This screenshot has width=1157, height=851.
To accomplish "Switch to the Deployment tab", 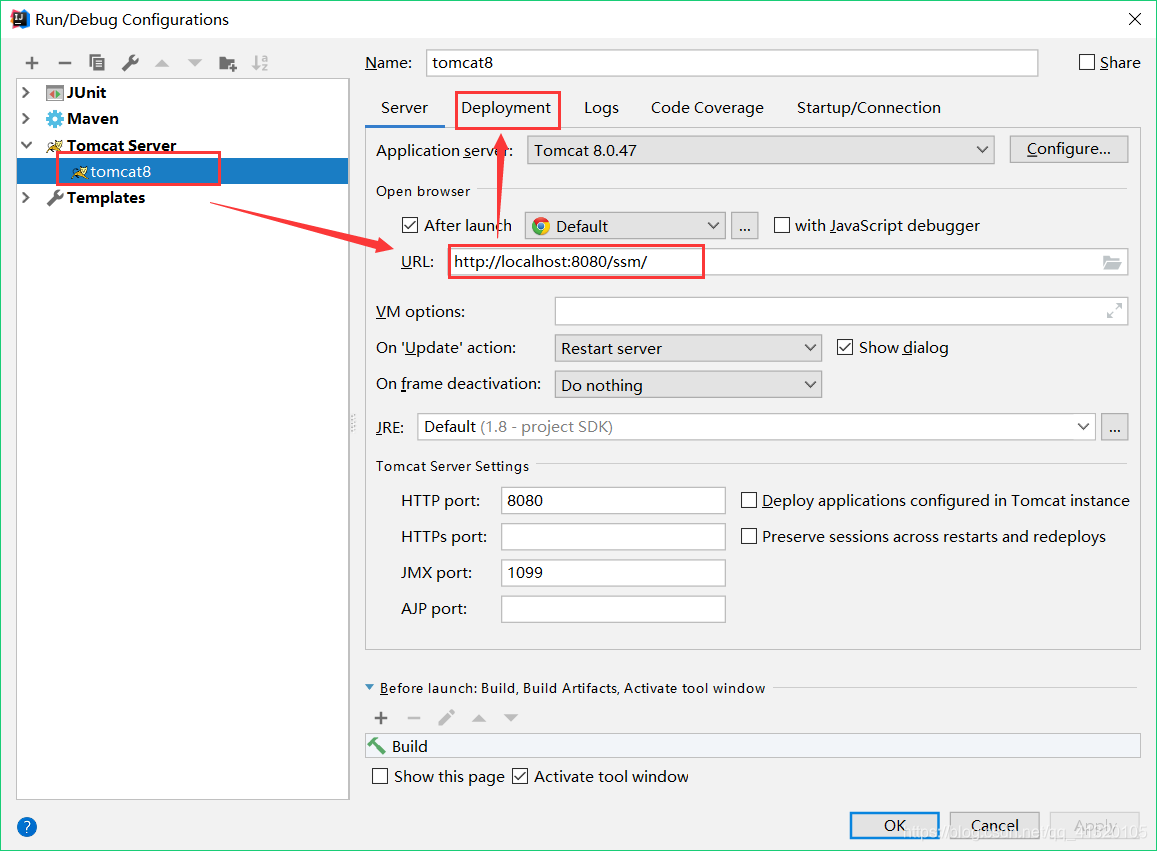I will pos(506,108).
